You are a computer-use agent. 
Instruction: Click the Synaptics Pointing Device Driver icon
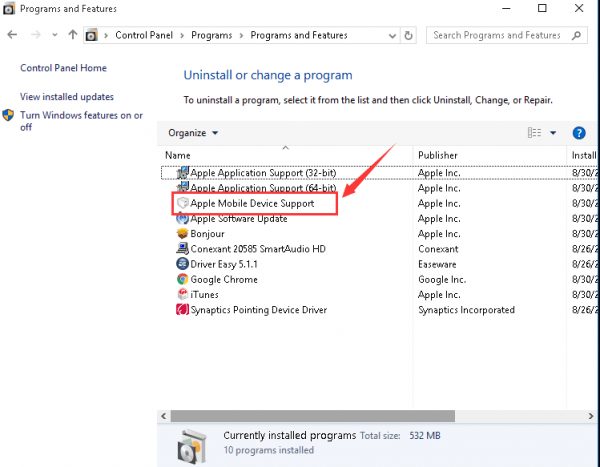183,310
